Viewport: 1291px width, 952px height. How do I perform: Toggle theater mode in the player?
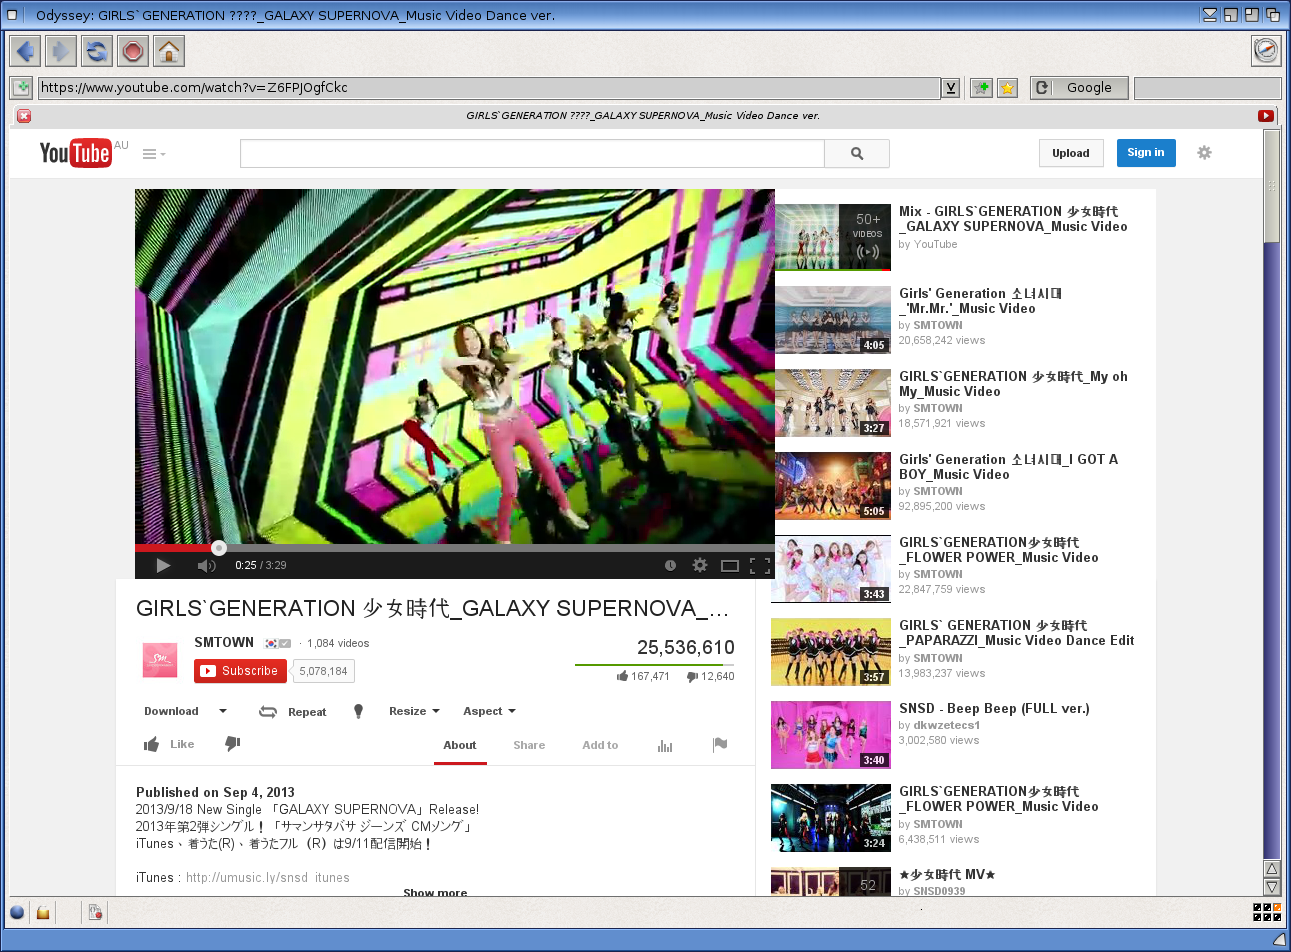pos(730,566)
